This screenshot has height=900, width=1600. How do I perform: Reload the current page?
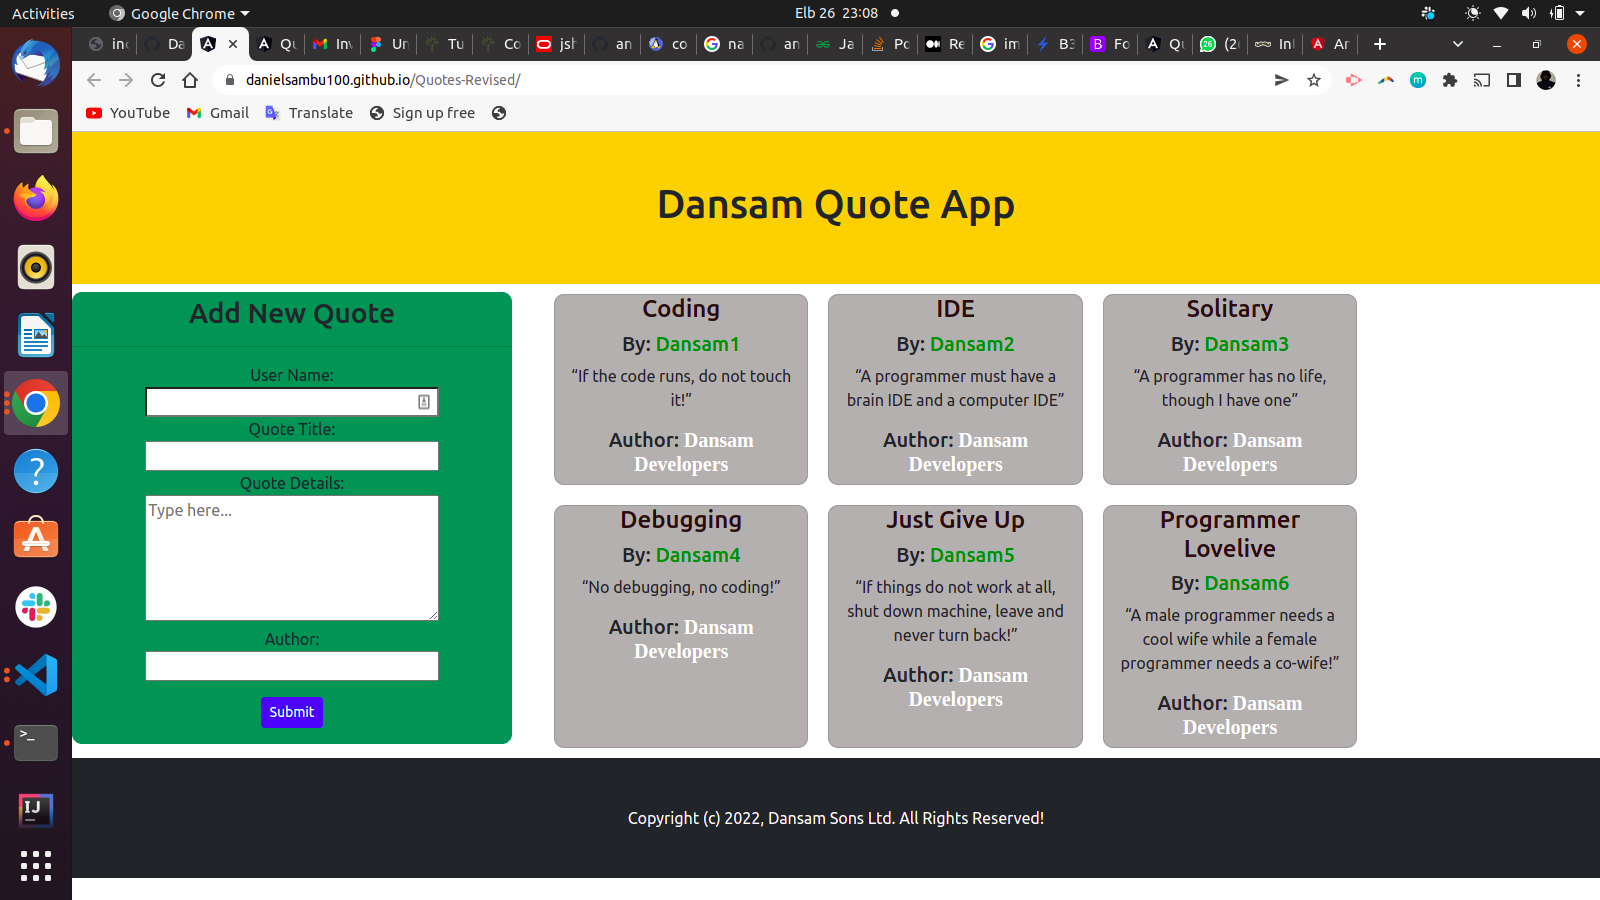(x=158, y=80)
